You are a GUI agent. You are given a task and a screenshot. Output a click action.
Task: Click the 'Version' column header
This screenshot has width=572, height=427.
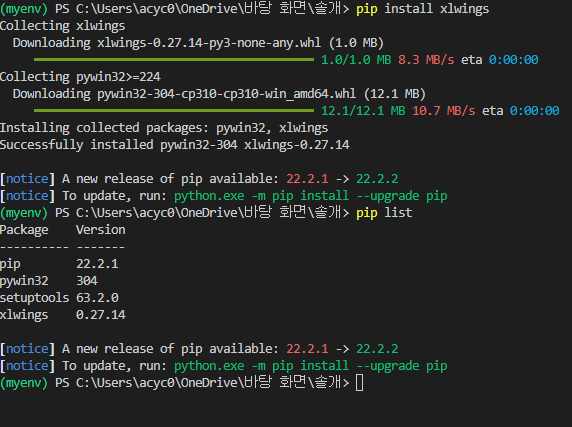(x=101, y=230)
